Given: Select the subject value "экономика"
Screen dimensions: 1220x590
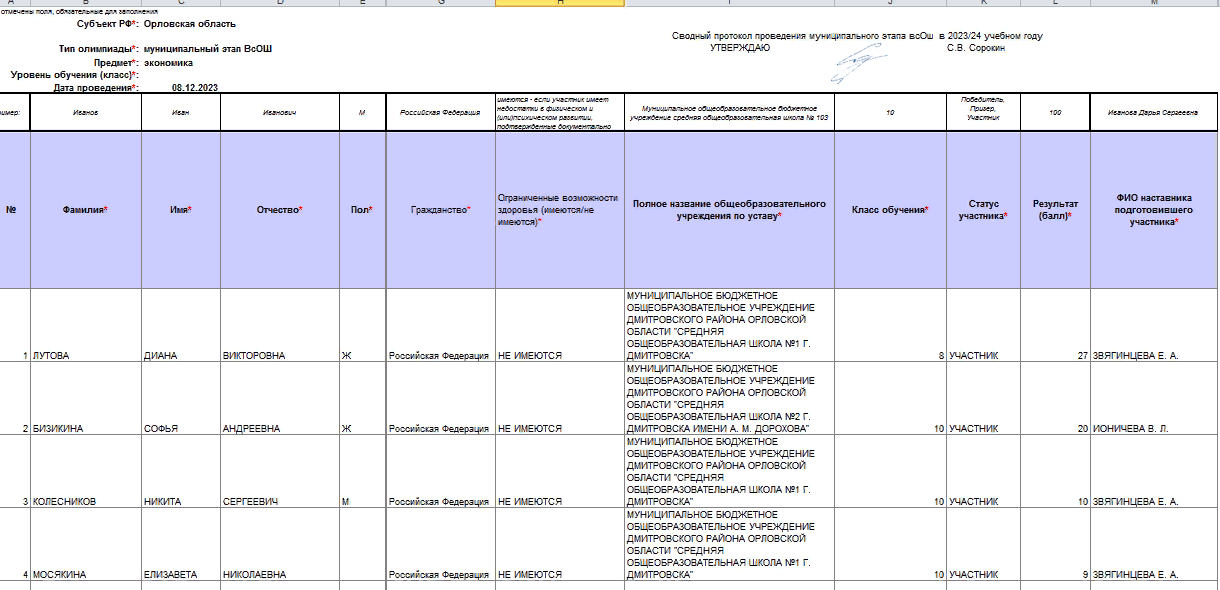Looking at the screenshot, I should 168,62.
